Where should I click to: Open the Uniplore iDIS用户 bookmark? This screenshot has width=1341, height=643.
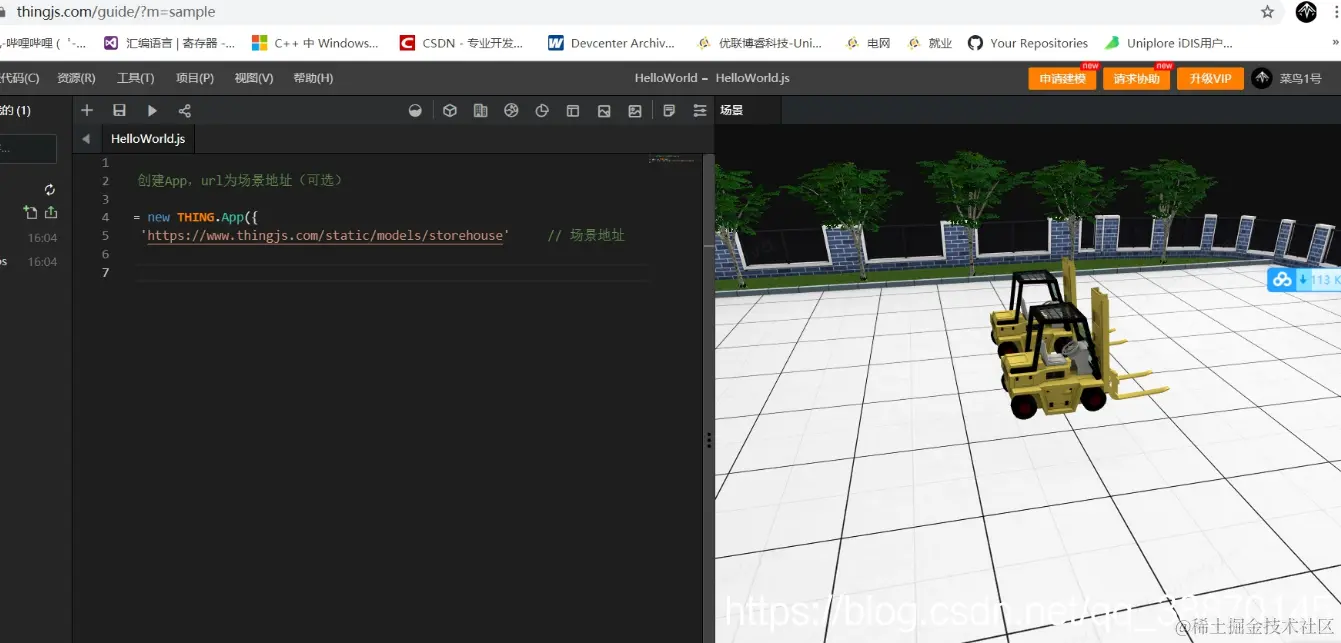tap(1168, 43)
